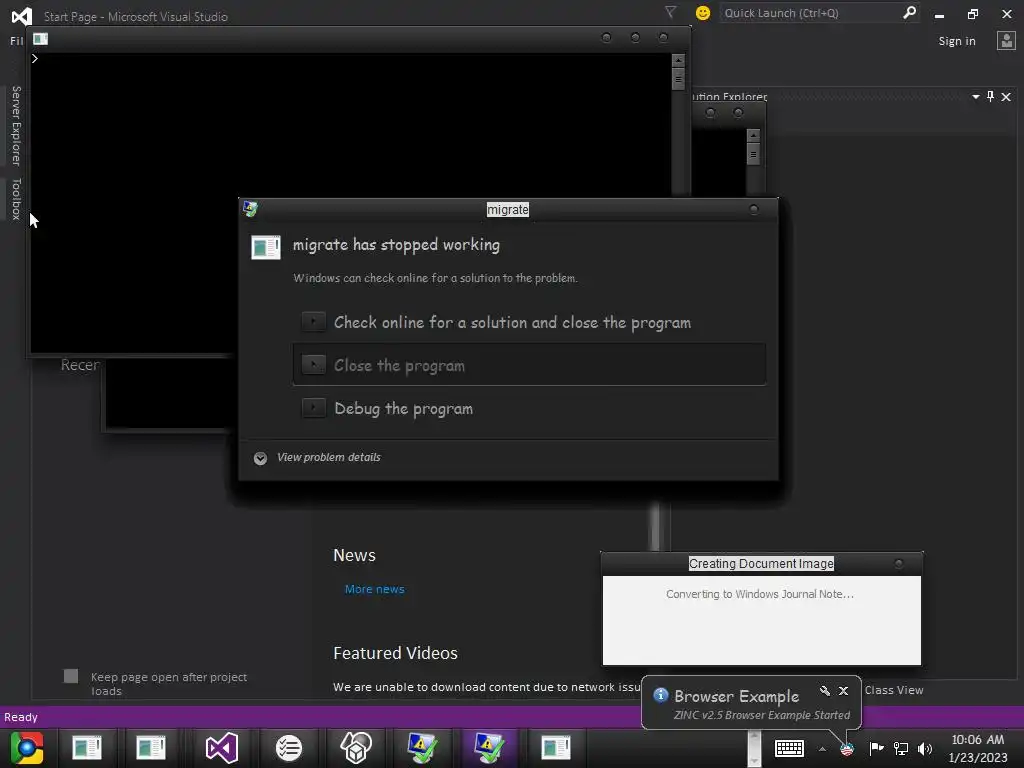Open highlighted error-report monitor taskbar icon
This screenshot has width=1024, height=768.
tap(490, 748)
